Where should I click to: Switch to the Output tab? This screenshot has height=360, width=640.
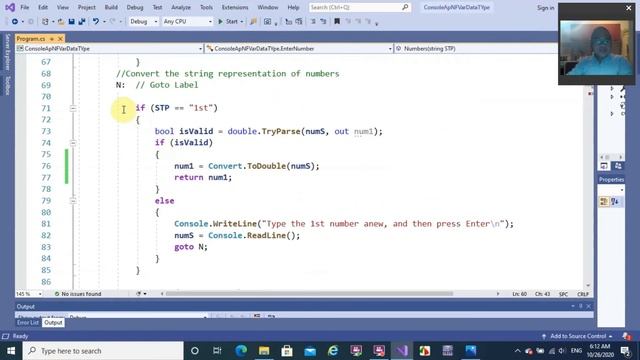tap(53, 323)
